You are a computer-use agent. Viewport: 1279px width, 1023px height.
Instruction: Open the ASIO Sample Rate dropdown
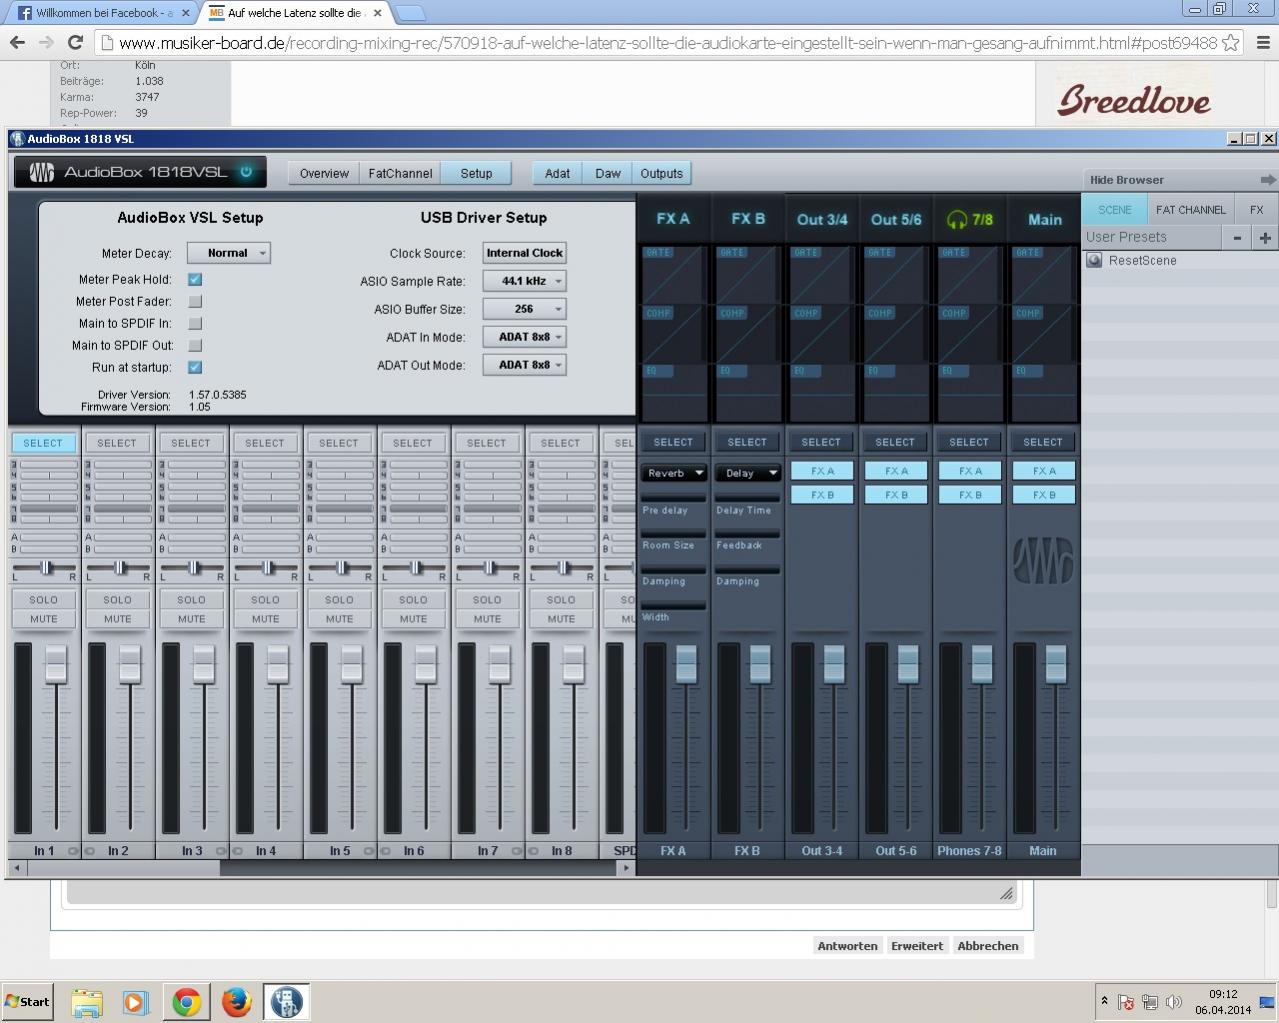point(524,281)
